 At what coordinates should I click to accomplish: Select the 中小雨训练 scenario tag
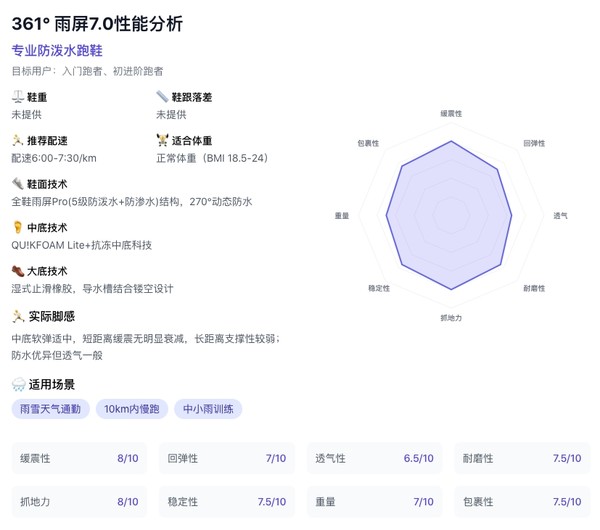[208, 409]
